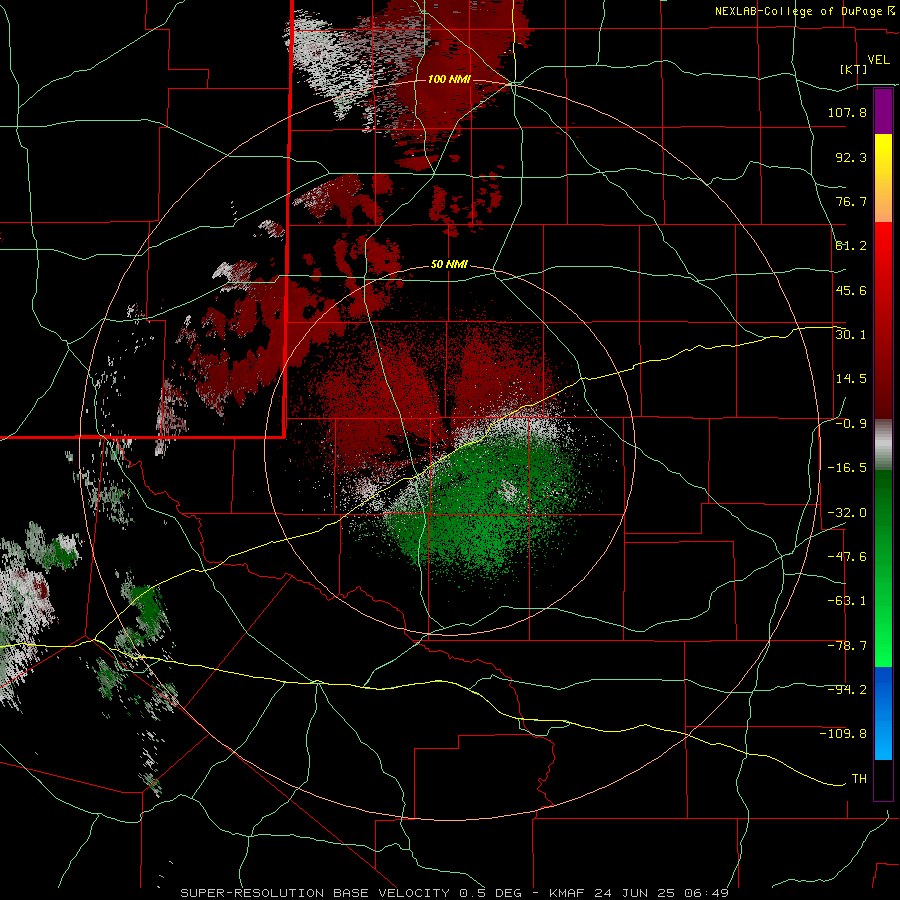Click the -109.8 legend value

tap(843, 734)
